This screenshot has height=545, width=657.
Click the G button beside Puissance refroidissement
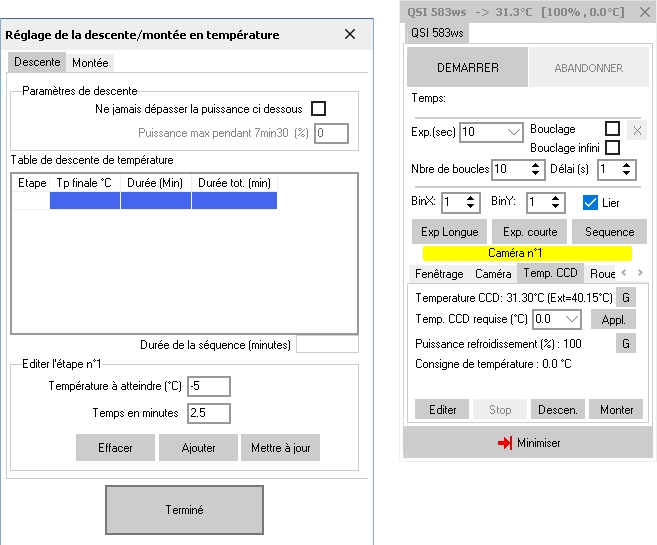[625, 343]
